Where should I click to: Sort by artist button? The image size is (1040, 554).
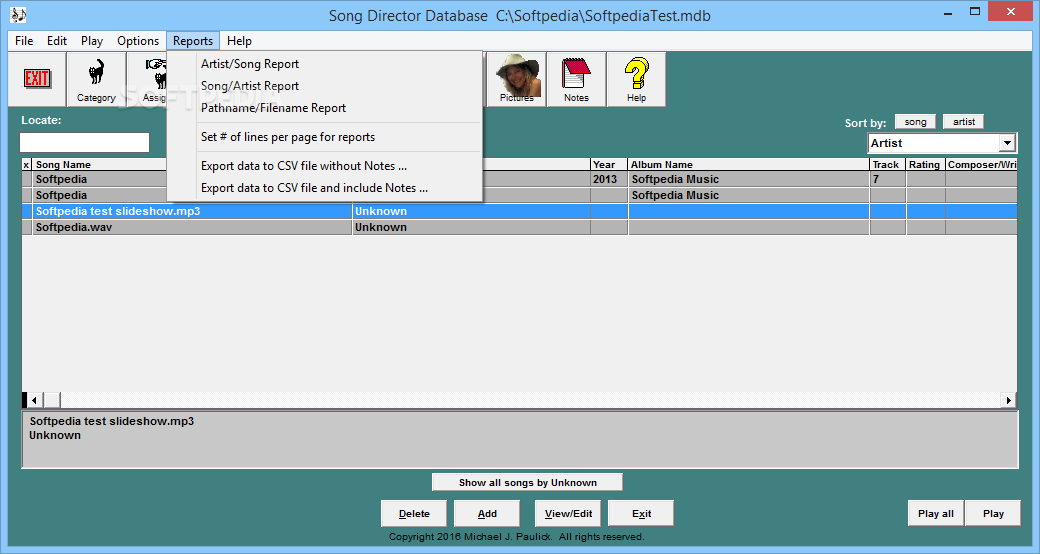964,121
